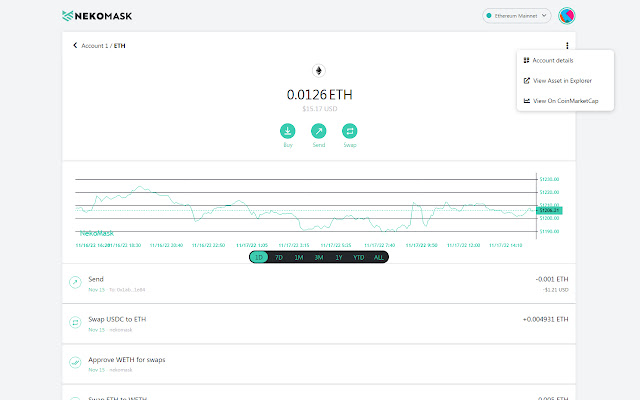Click the Send transaction icon in list
This screenshot has height=400, width=640.
coord(75,283)
